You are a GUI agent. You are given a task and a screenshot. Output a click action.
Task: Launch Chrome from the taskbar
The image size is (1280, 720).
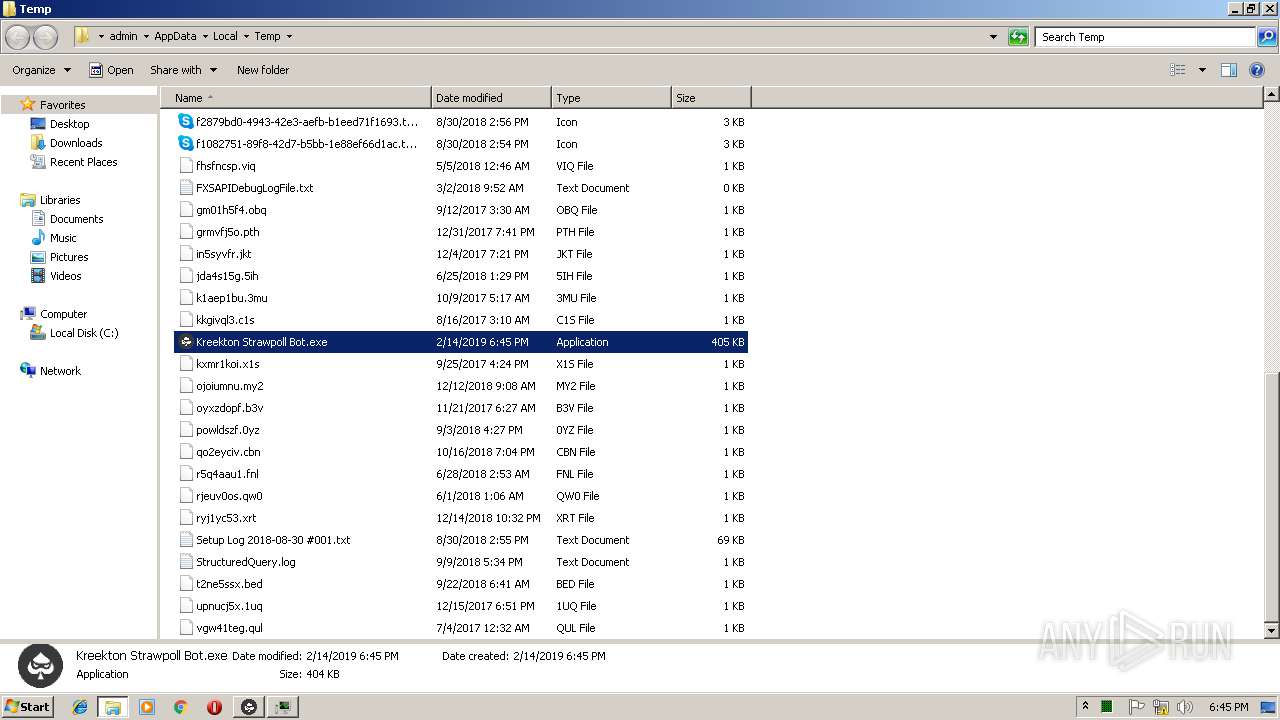[180, 707]
